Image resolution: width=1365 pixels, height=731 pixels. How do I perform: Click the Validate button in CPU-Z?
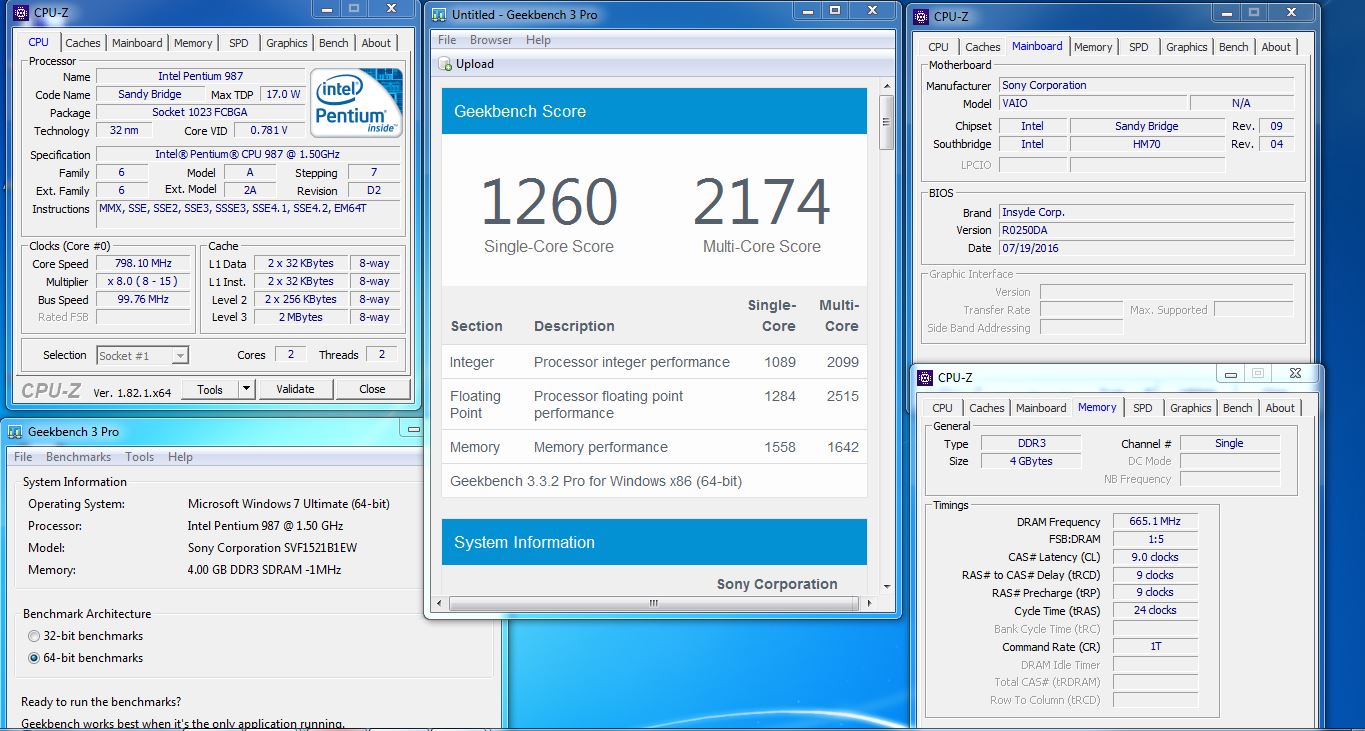click(295, 389)
